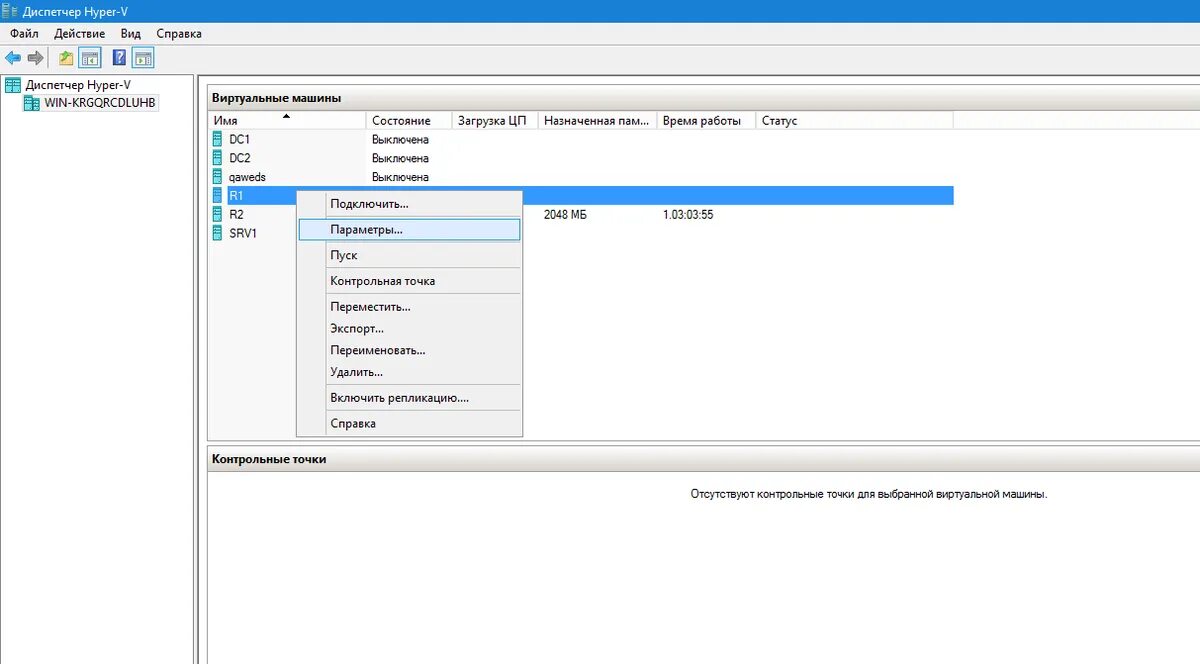Screen dimensions: 1200x664
Task: Click Выключена state of DC2
Action: [x=400, y=158]
